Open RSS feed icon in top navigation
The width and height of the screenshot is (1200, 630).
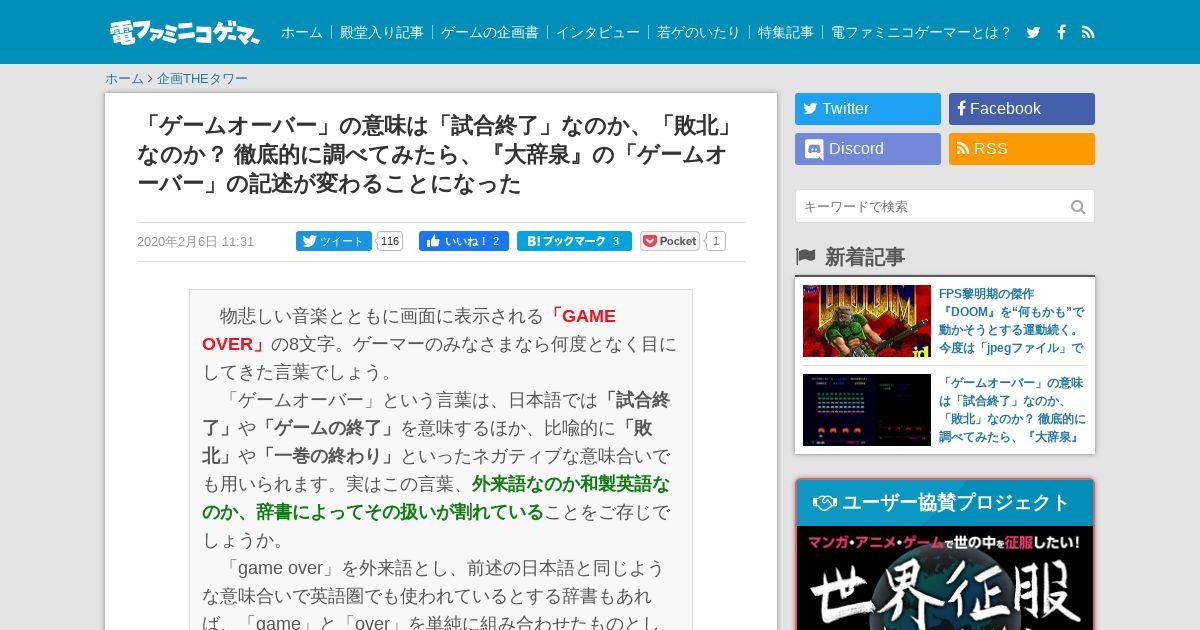click(x=1088, y=32)
